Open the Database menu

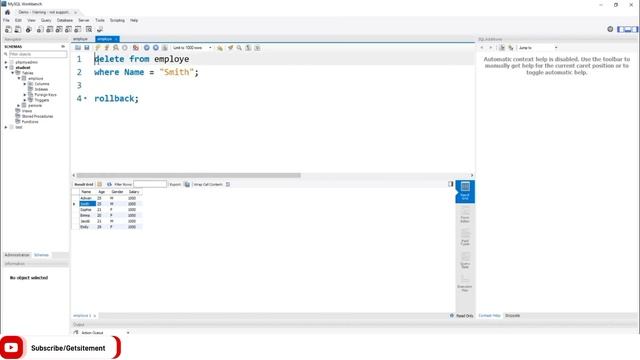click(x=64, y=20)
